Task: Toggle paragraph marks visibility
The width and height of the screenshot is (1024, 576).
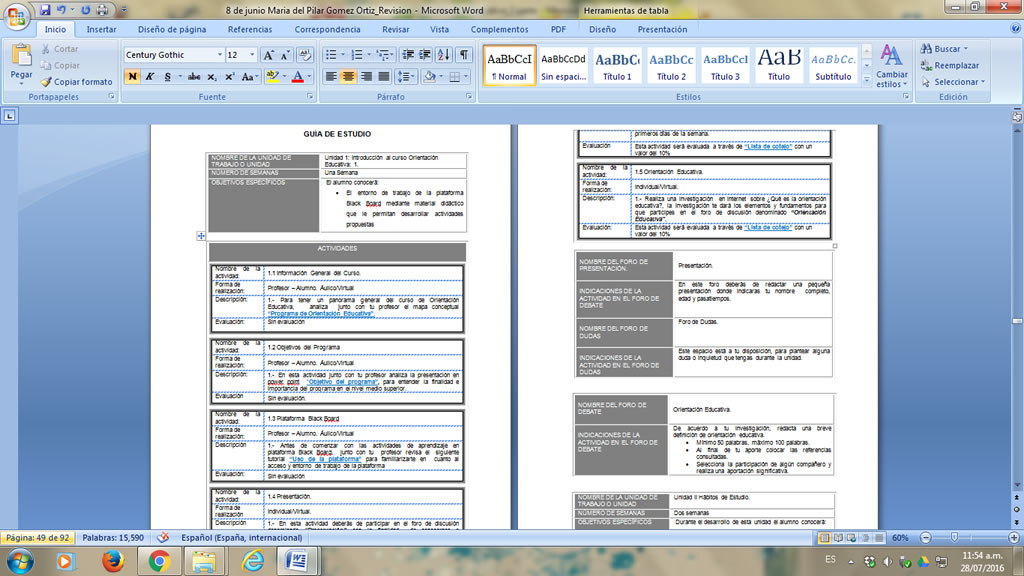Action: click(464, 56)
